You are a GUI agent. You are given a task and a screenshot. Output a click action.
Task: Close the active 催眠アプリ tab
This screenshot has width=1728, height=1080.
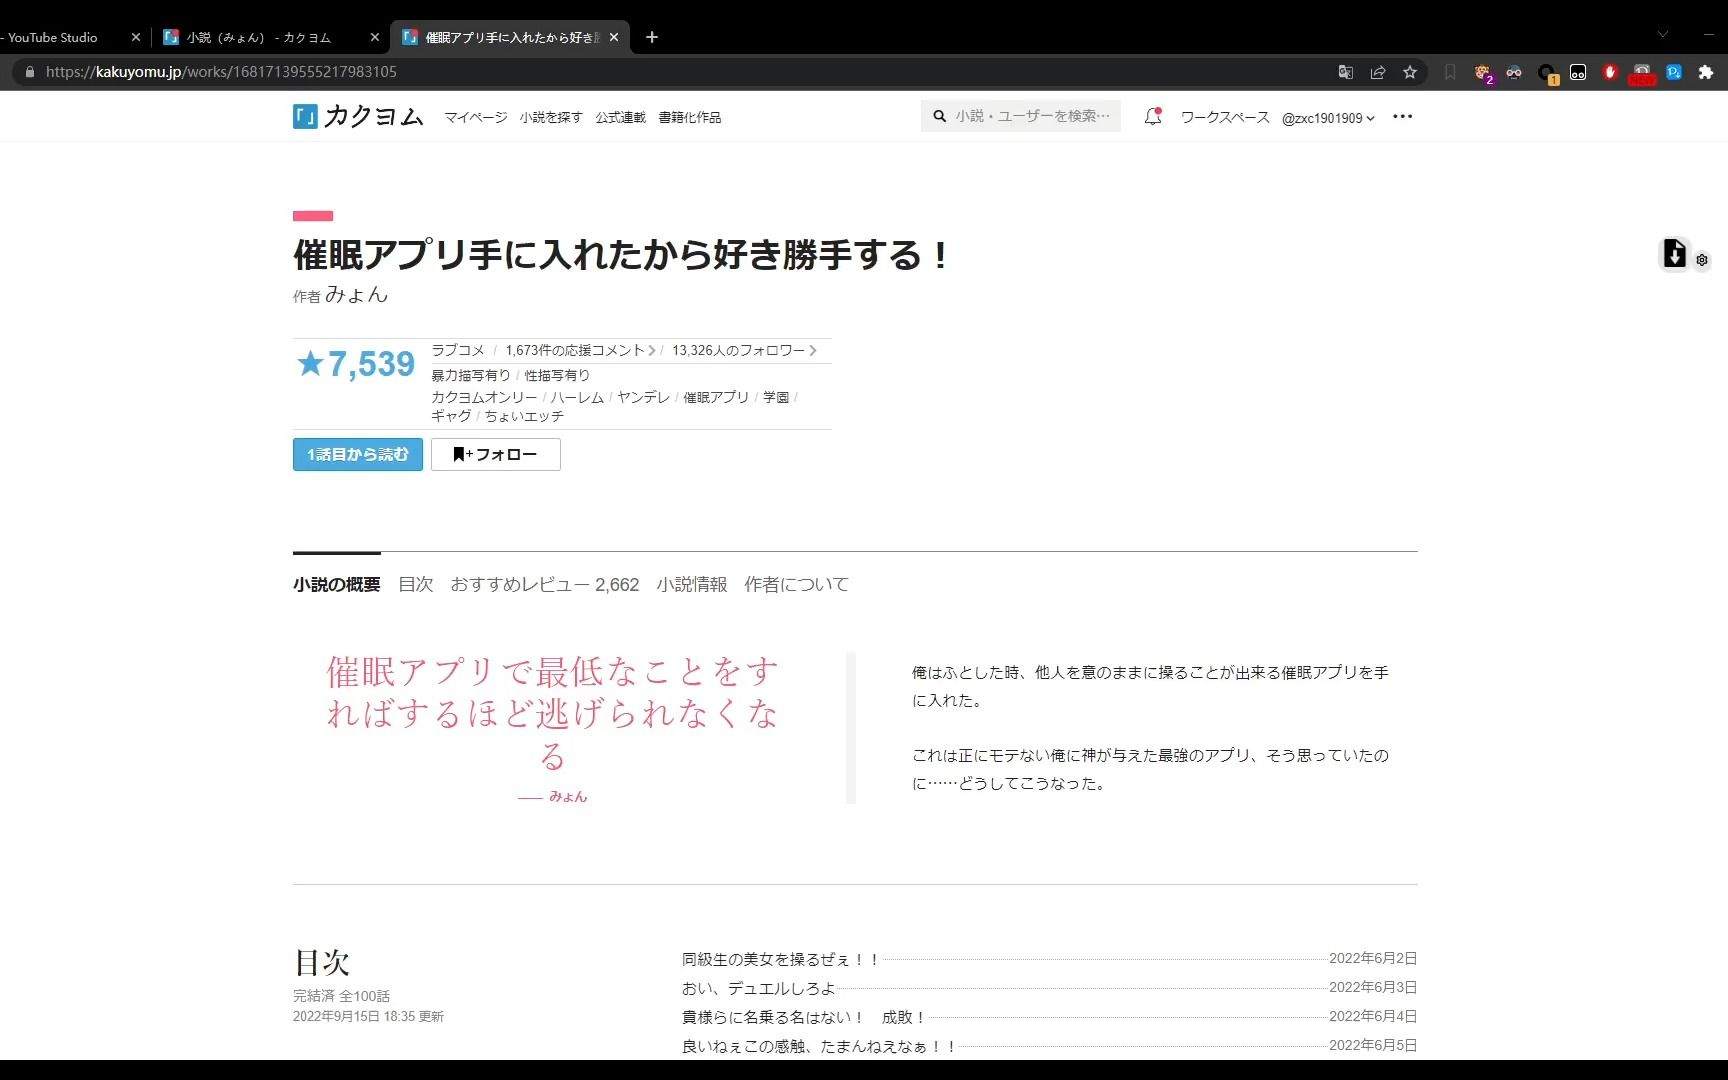pos(614,37)
